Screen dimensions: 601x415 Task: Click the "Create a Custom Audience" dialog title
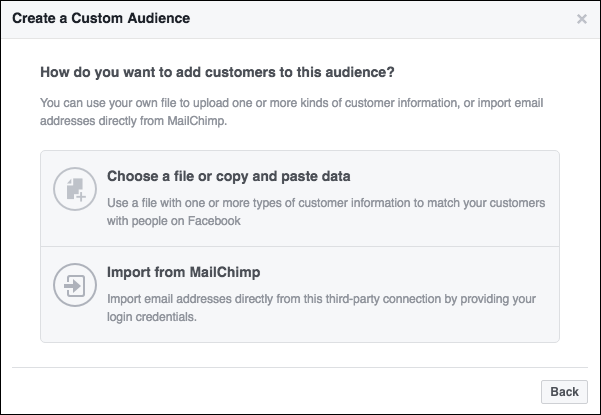(101, 19)
